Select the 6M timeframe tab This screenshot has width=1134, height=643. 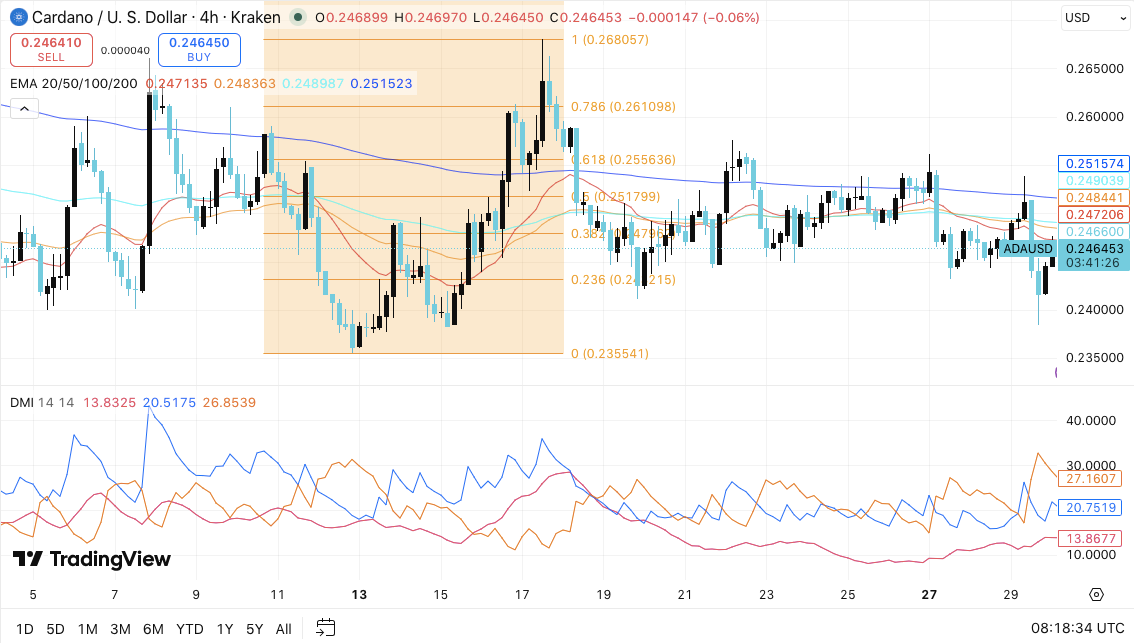[x=153, y=628]
